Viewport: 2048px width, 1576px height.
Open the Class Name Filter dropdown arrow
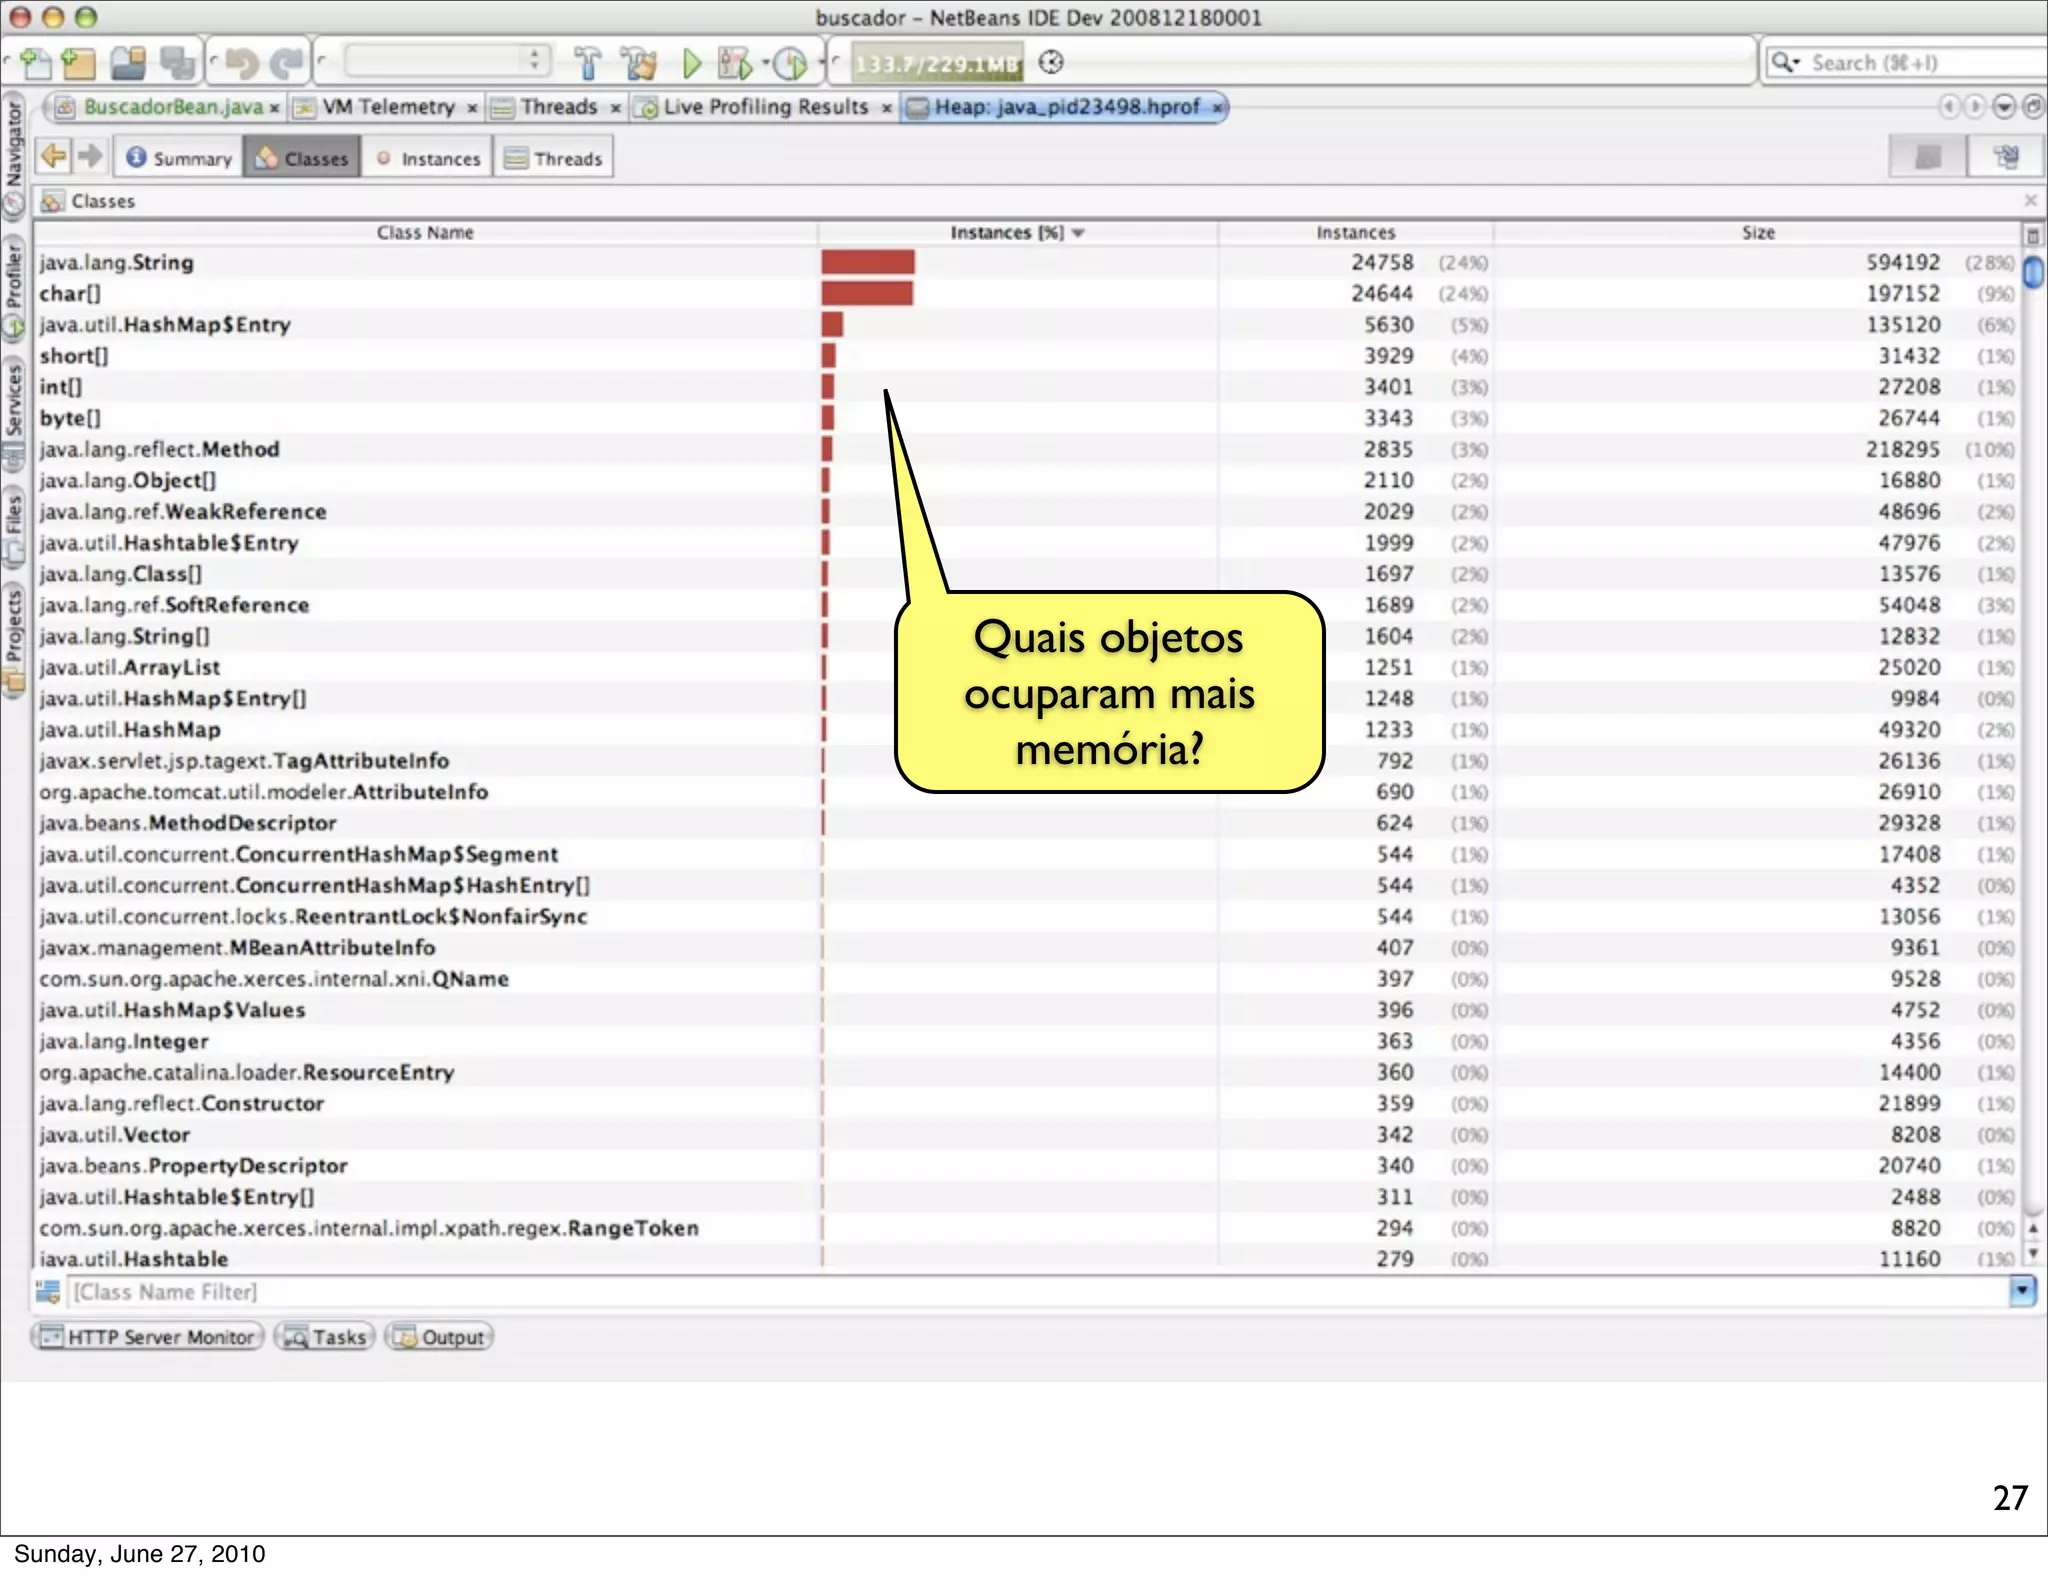tap(2022, 1291)
